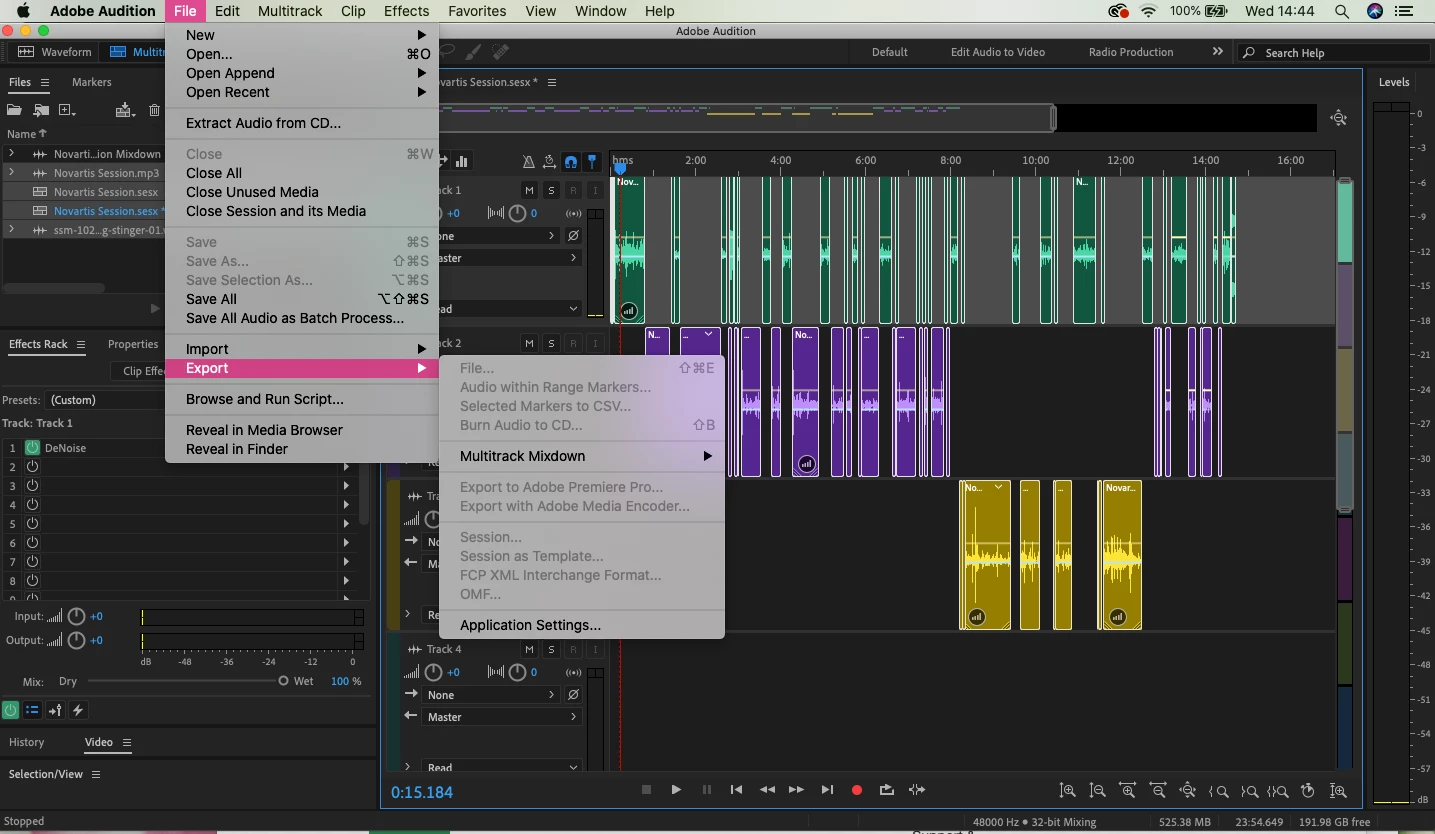Arm Track 4 for record with R
The image size is (1435, 834).
573,649
